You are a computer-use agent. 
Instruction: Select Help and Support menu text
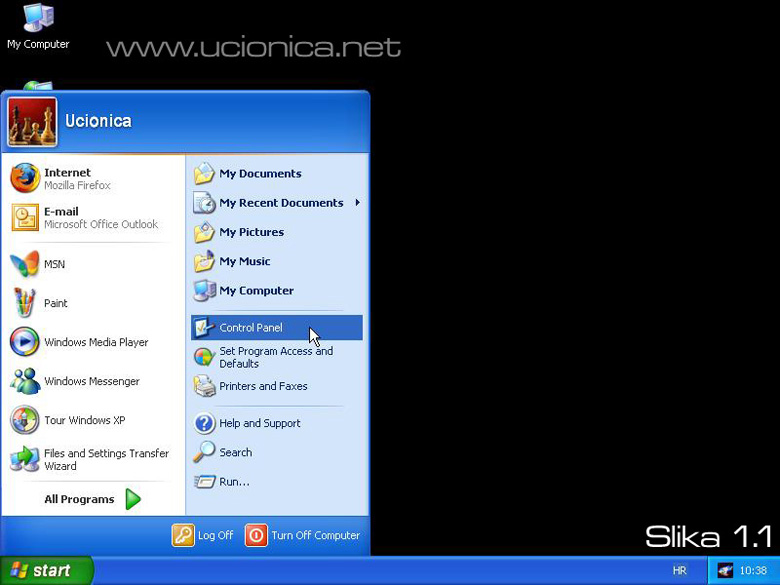pos(260,423)
